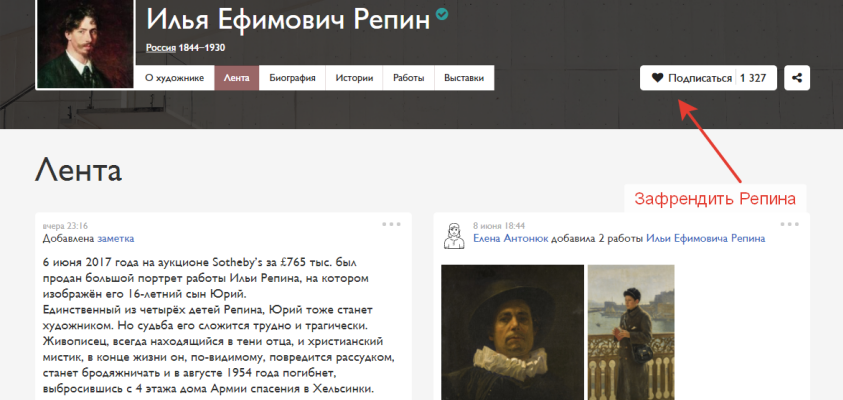The image size is (843, 400).
Task: Open the painting of man in hat
Action: [512, 331]
